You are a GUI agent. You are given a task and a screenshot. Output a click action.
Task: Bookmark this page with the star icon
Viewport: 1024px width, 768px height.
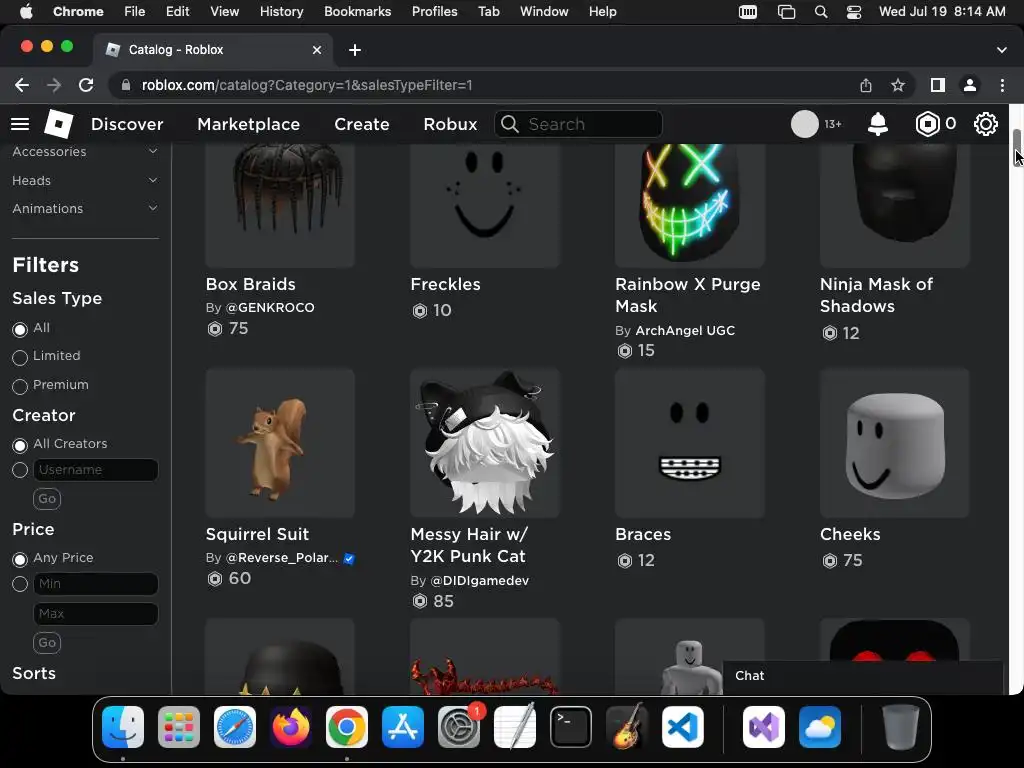coord(898,85)
